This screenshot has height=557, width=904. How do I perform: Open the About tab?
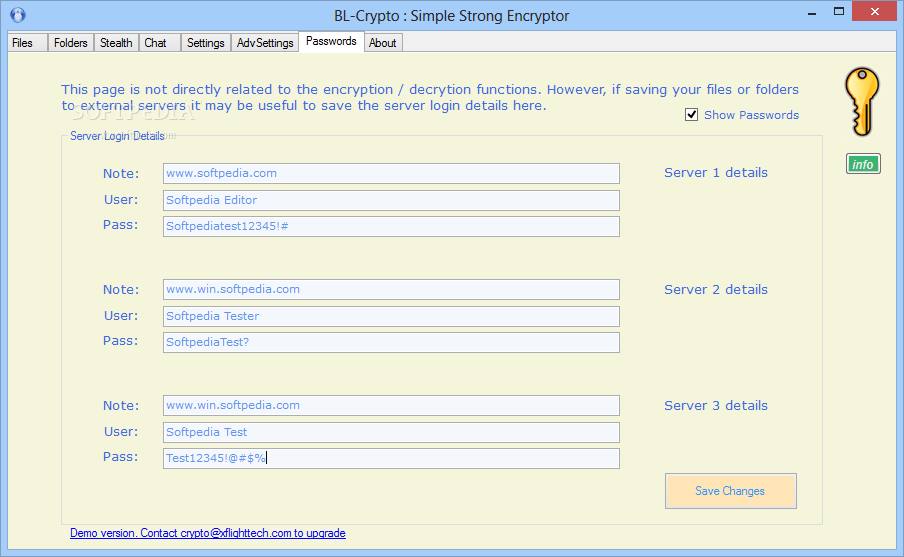383,43
